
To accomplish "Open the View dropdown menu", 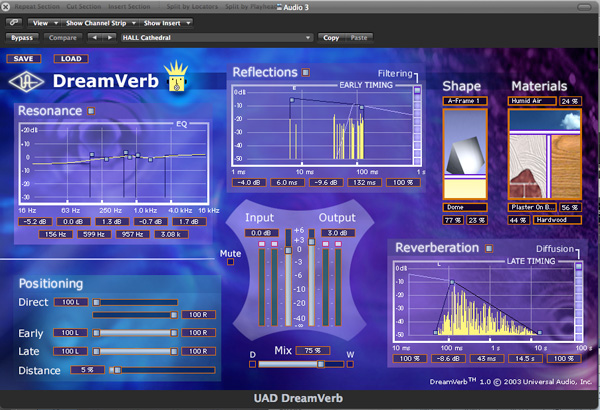I will [44, 23].
